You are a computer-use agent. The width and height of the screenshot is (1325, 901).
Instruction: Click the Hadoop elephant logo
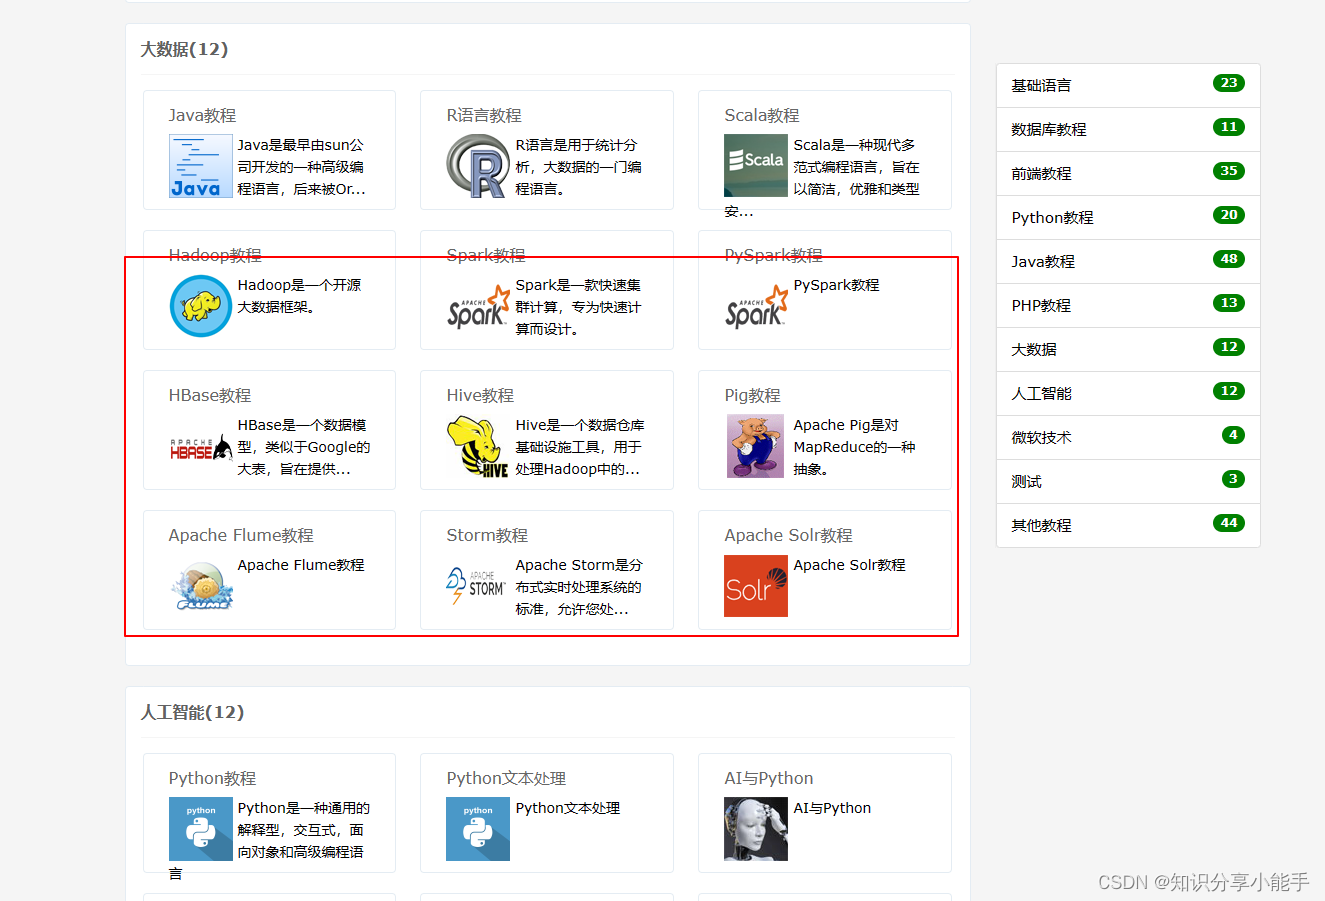[x=200, y=304]
